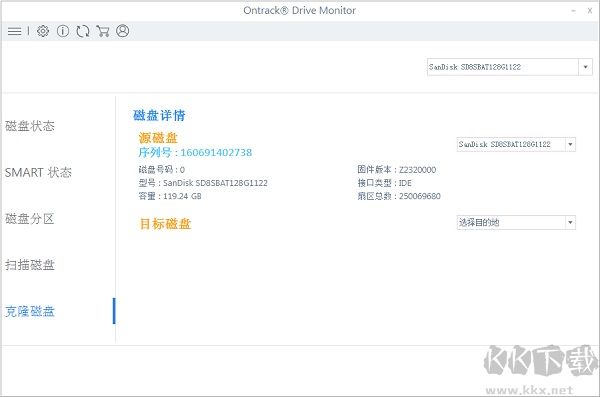Image resolution: width=600 pixels, height=397 pixels.
Task: Click the 容量 119.24 GB value
Action: [x=170, y=196]
